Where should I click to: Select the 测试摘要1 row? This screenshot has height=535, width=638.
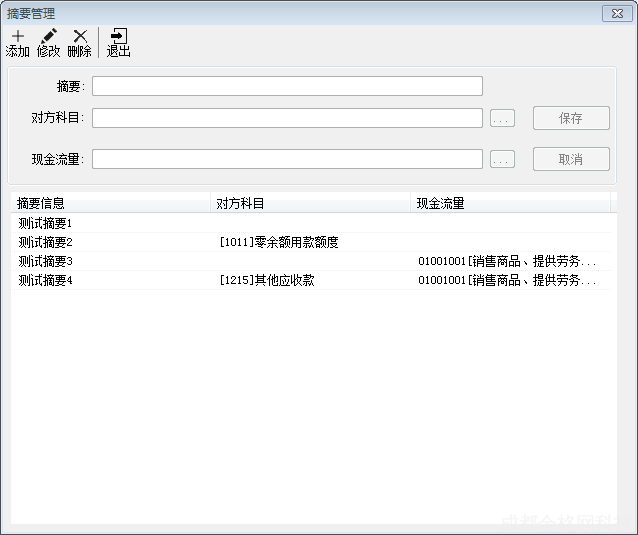[x=46, y=223]
